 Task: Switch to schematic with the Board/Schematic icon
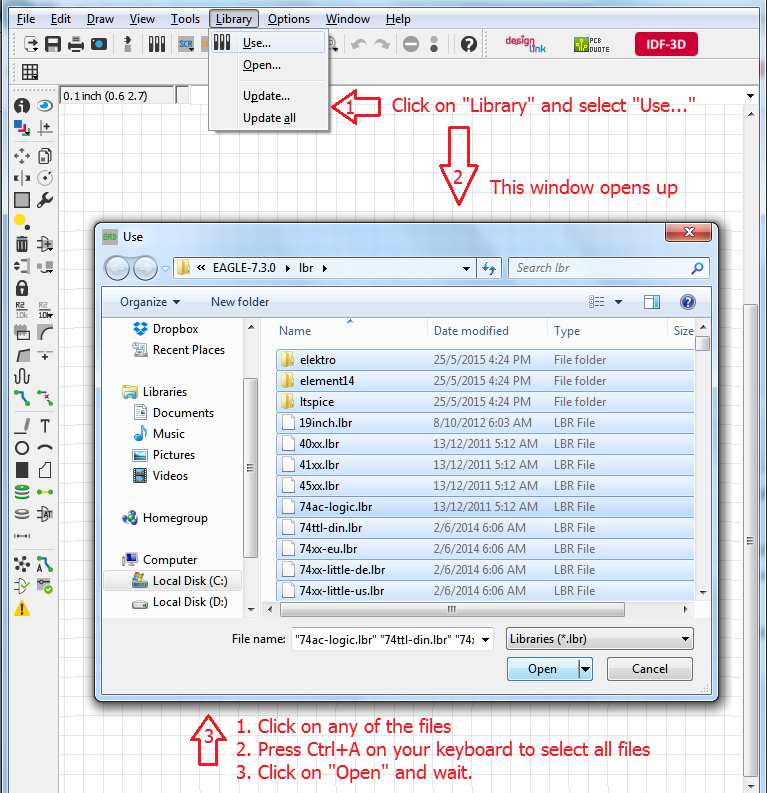128,45
